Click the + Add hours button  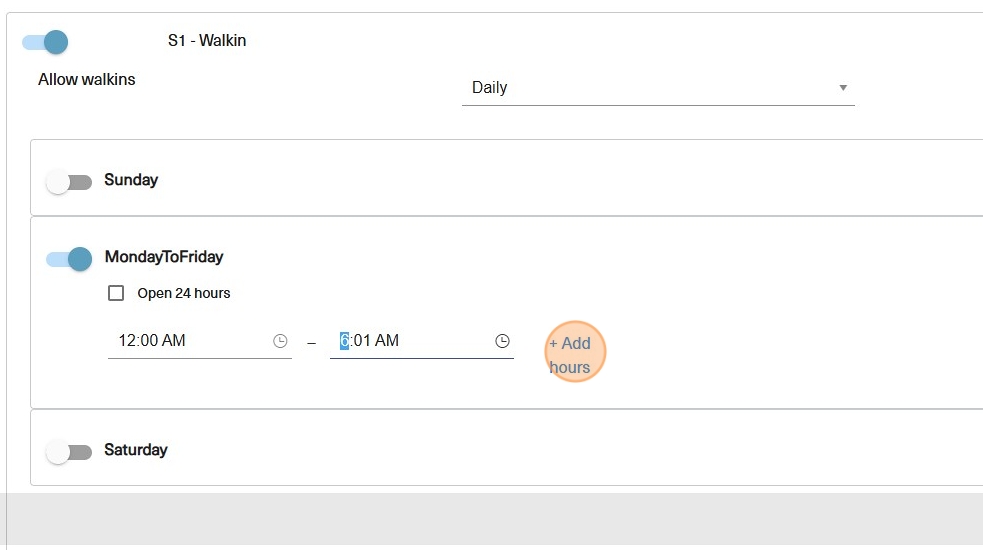click(x=575, y=354)
